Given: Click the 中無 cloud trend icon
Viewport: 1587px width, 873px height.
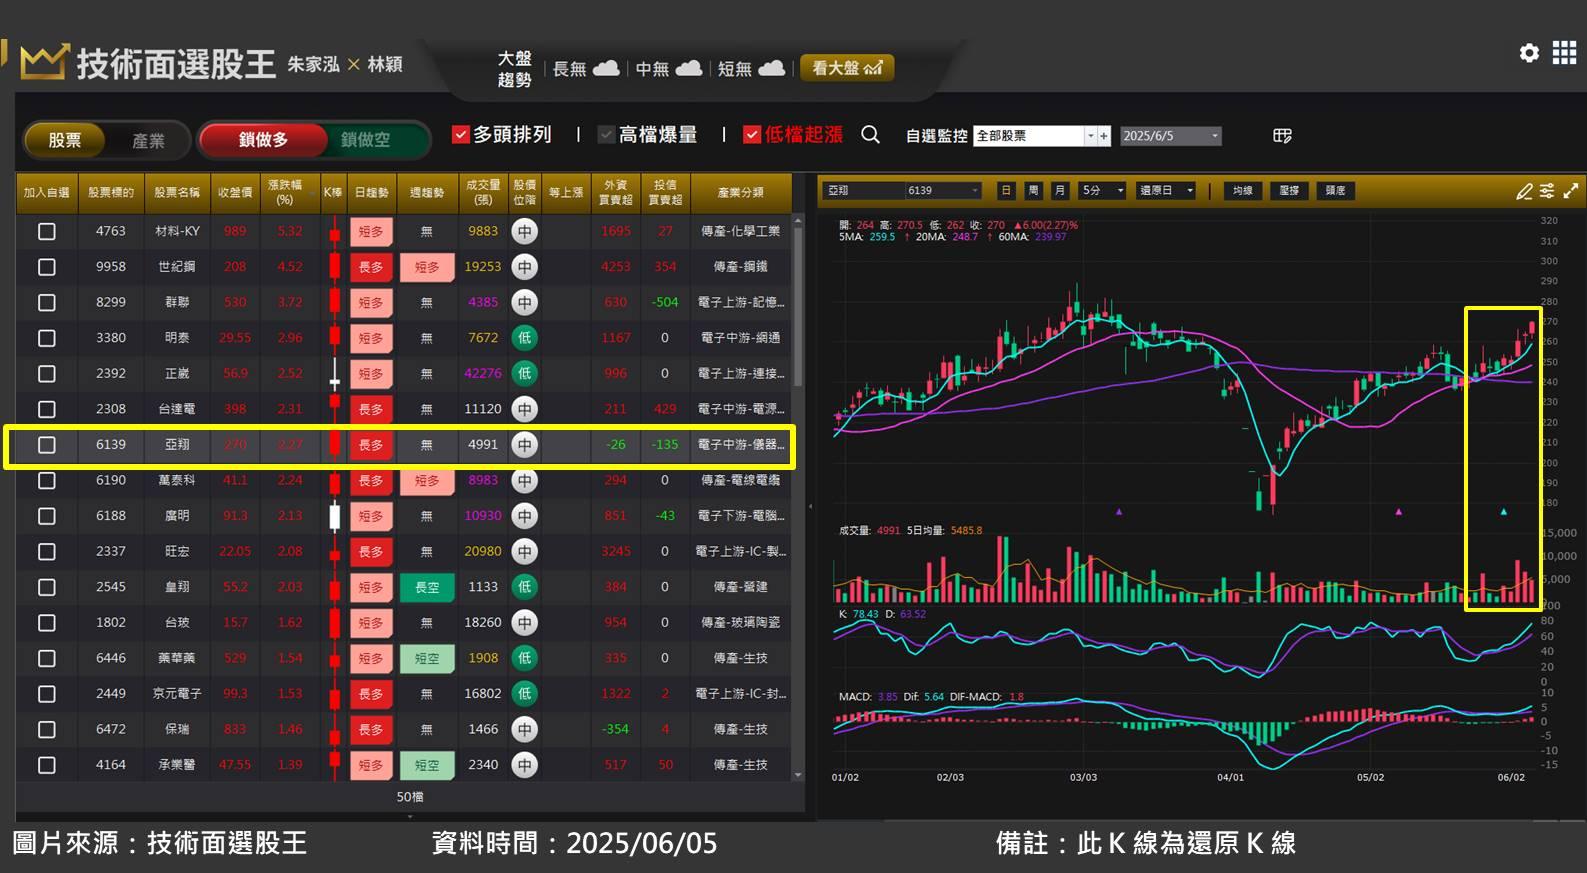Looking at the screenshot, I should (x=689, y=68).
